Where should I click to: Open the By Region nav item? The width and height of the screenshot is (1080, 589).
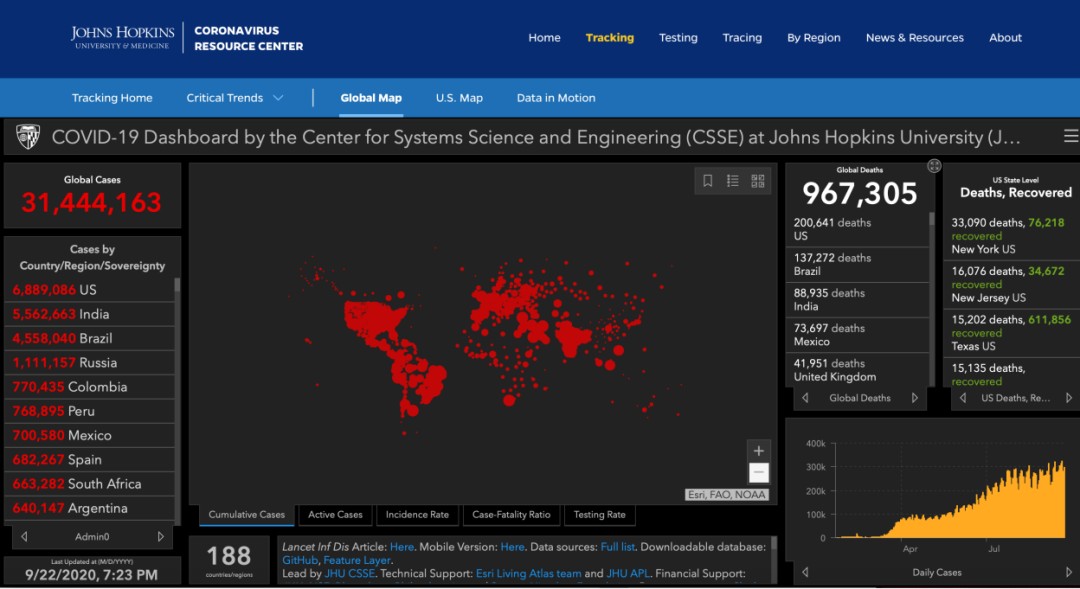coord(813,38)
